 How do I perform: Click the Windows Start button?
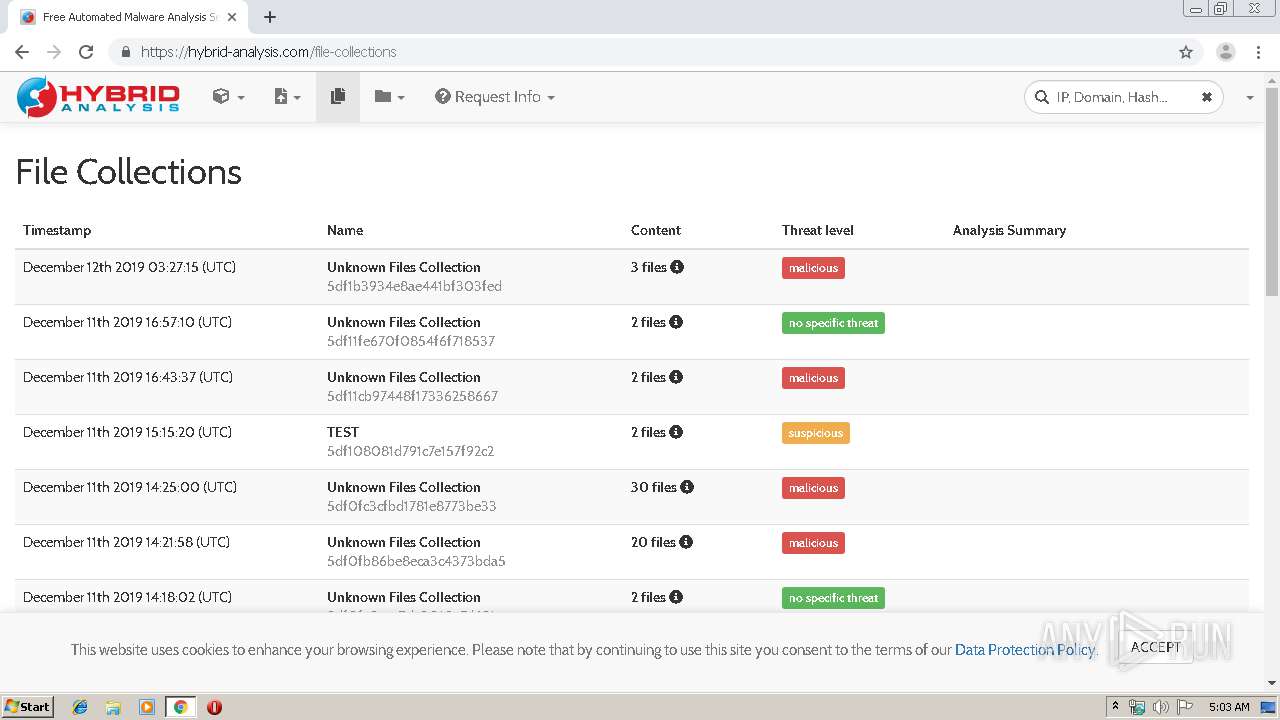point(28,706)
